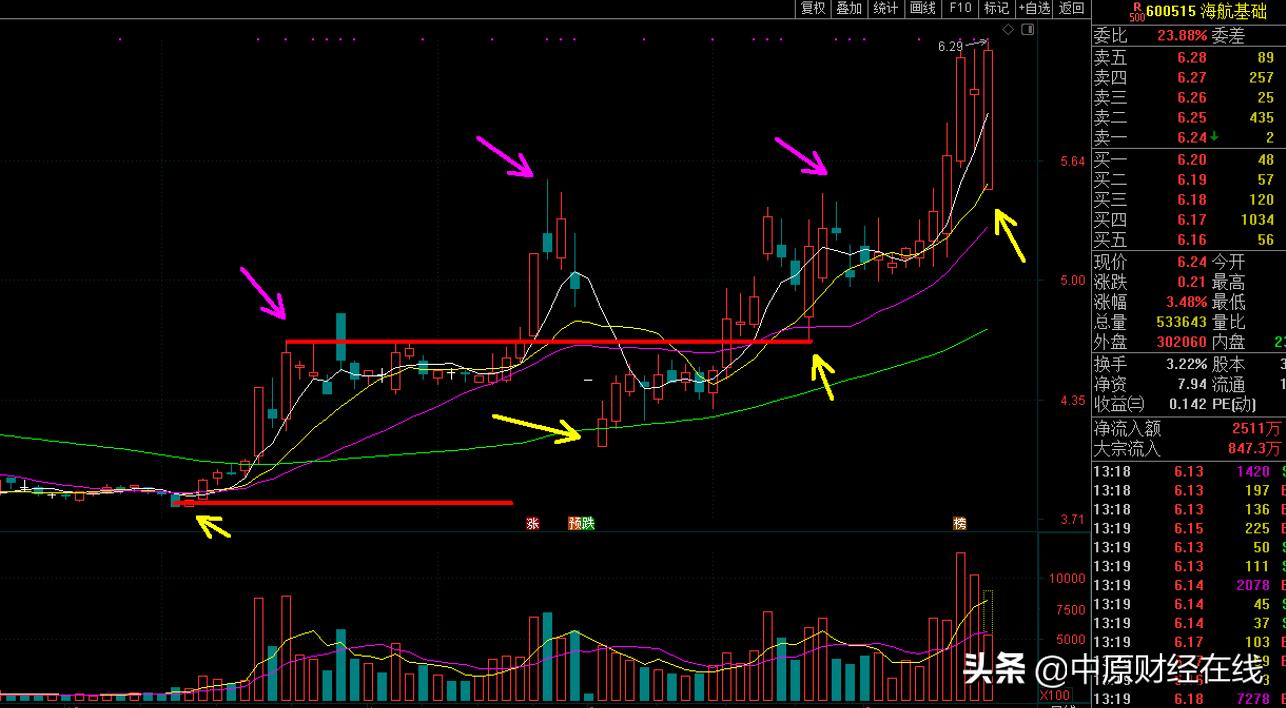Select the 卖四 6.27 order row
Image resolution: width=1286 pixels, height=708 pixels.
click(x=1188, y=77)
